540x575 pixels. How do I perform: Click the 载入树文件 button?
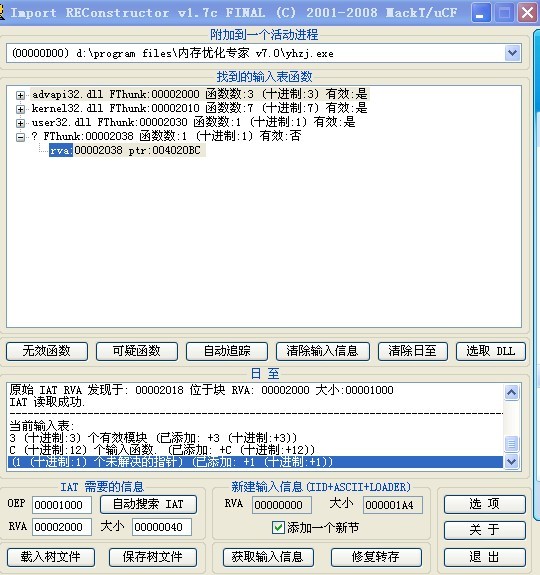[x=51, y=557]
